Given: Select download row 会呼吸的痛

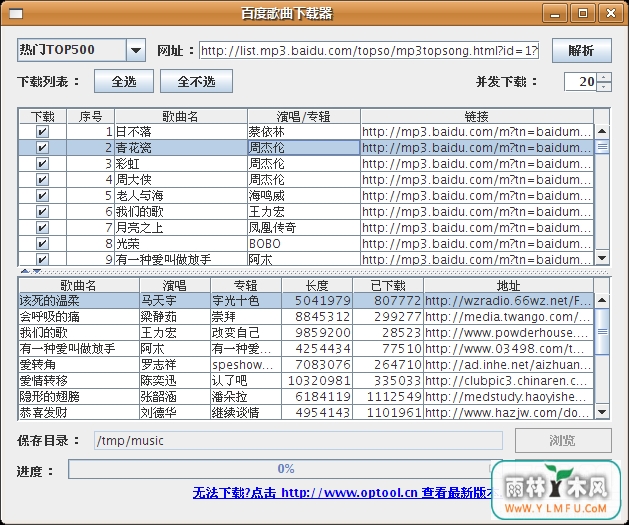Looking at the screenshot, I should coord(306,316).
